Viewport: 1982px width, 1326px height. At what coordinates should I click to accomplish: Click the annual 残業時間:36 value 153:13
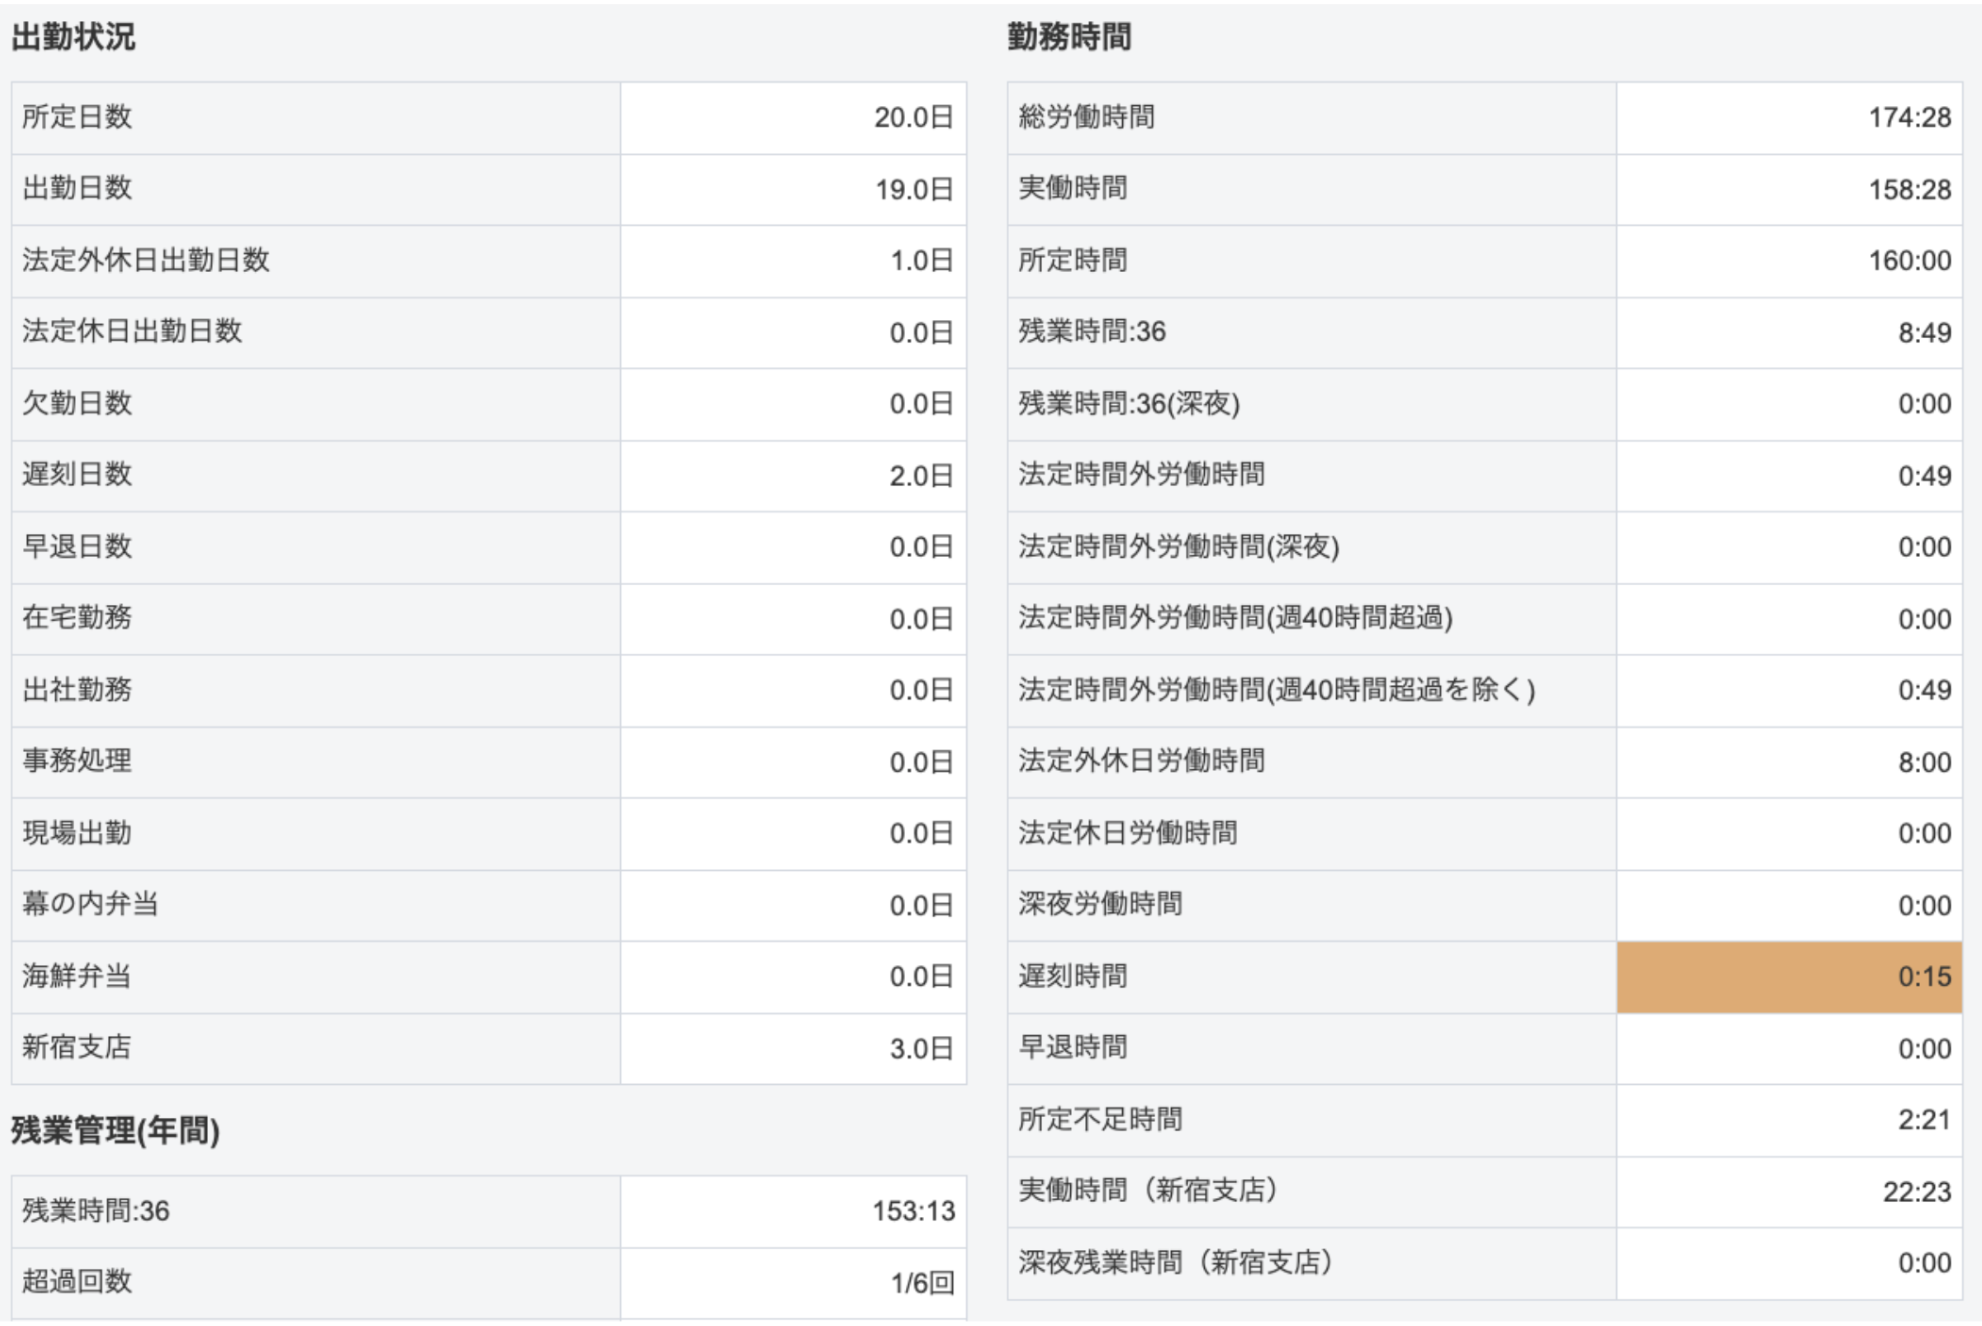pos(913,1211)
